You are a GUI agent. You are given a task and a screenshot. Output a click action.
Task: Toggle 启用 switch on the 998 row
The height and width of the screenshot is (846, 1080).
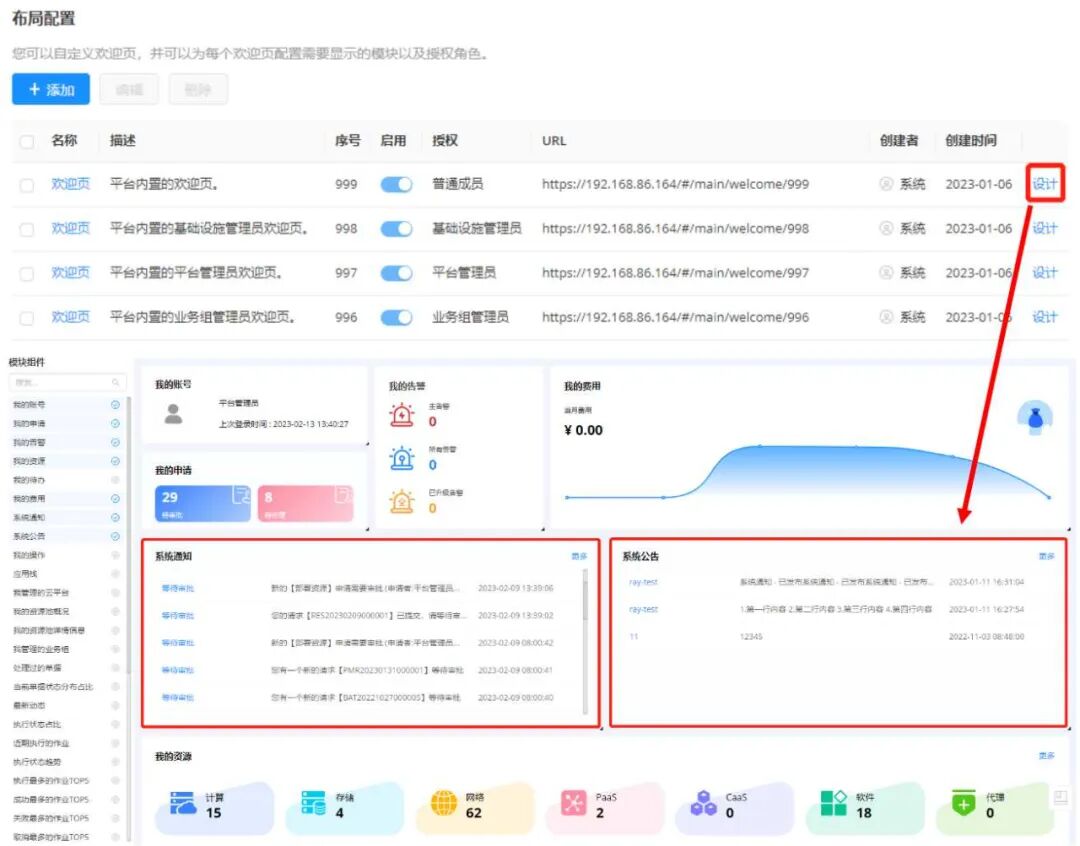[394, 228]
